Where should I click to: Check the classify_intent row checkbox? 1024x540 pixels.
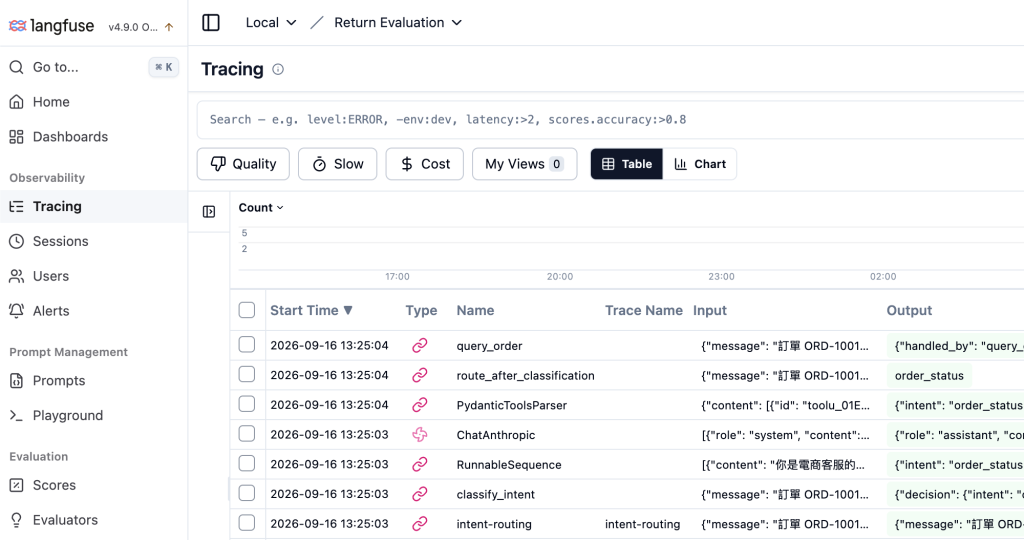pyautogui.click(x=247, y=494)
